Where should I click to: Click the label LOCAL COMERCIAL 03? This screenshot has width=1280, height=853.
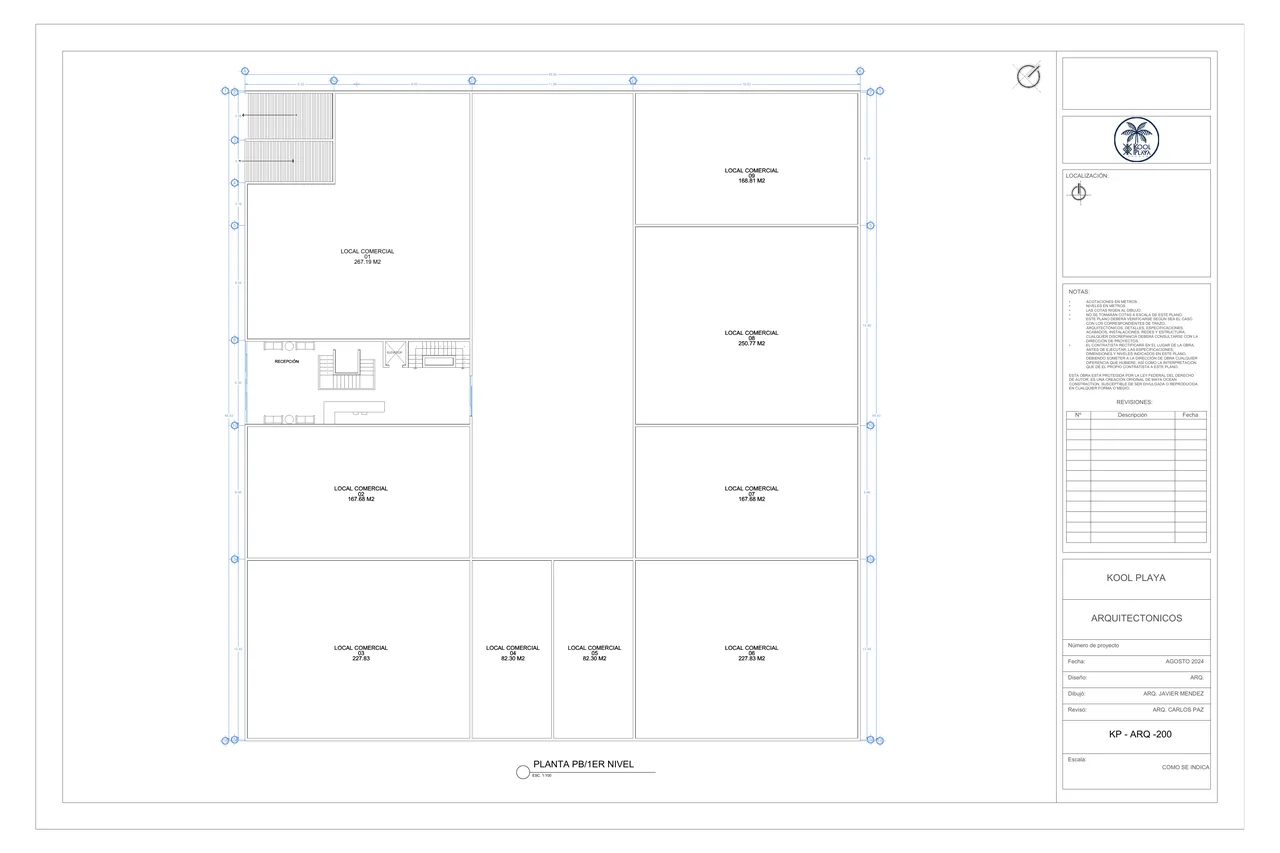click(x=361, y=650)
